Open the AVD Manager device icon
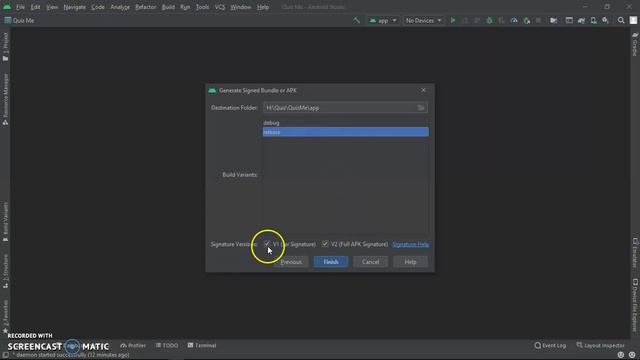This screenshot has width=640, height=360. [x=593, y=20]
